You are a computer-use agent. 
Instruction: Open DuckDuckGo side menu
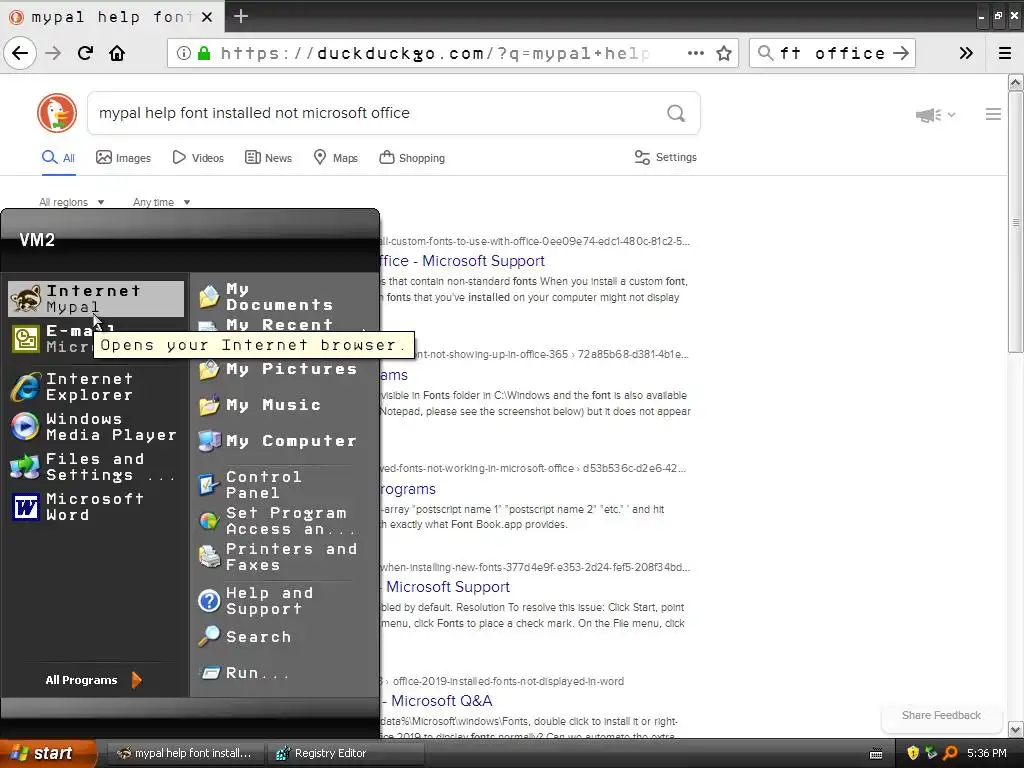tap(993, 114)
